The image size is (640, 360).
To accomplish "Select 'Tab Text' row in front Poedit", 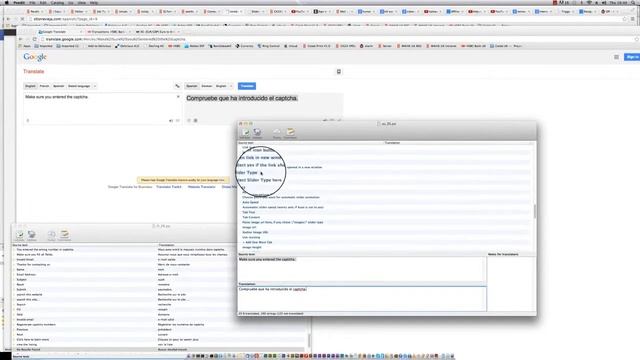I will 384,212.
